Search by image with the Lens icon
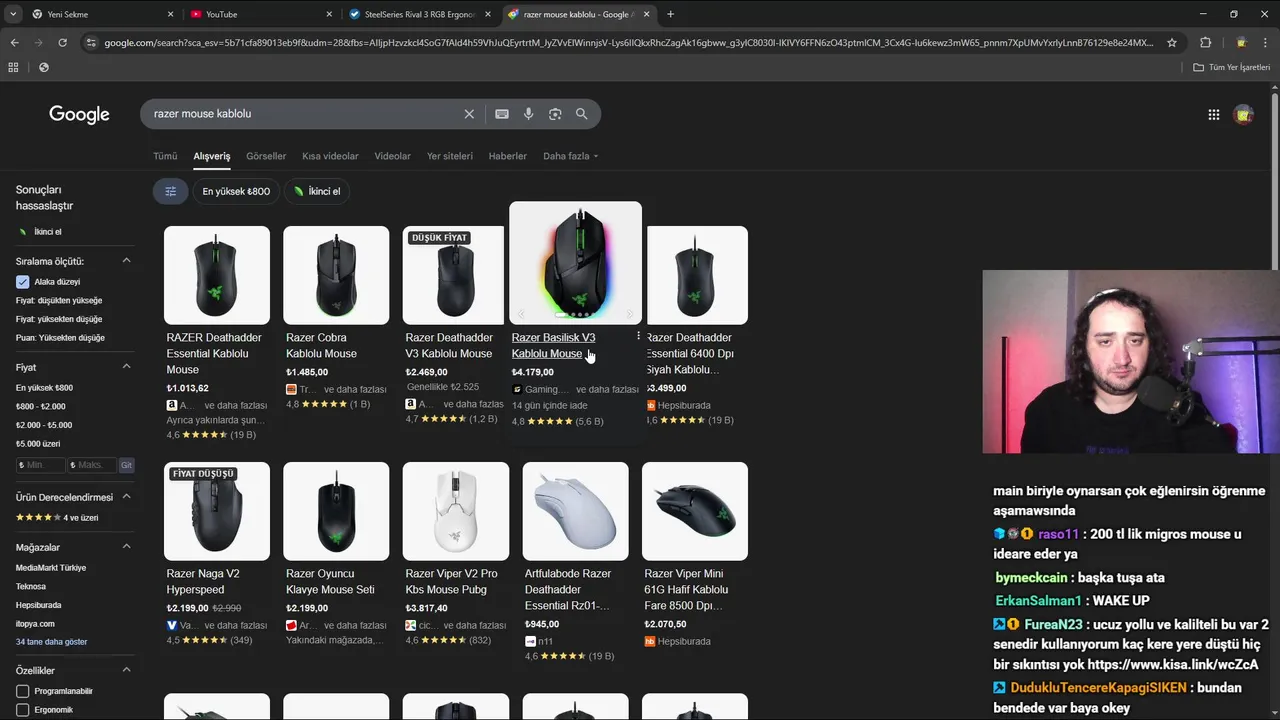 pos(555,114)
